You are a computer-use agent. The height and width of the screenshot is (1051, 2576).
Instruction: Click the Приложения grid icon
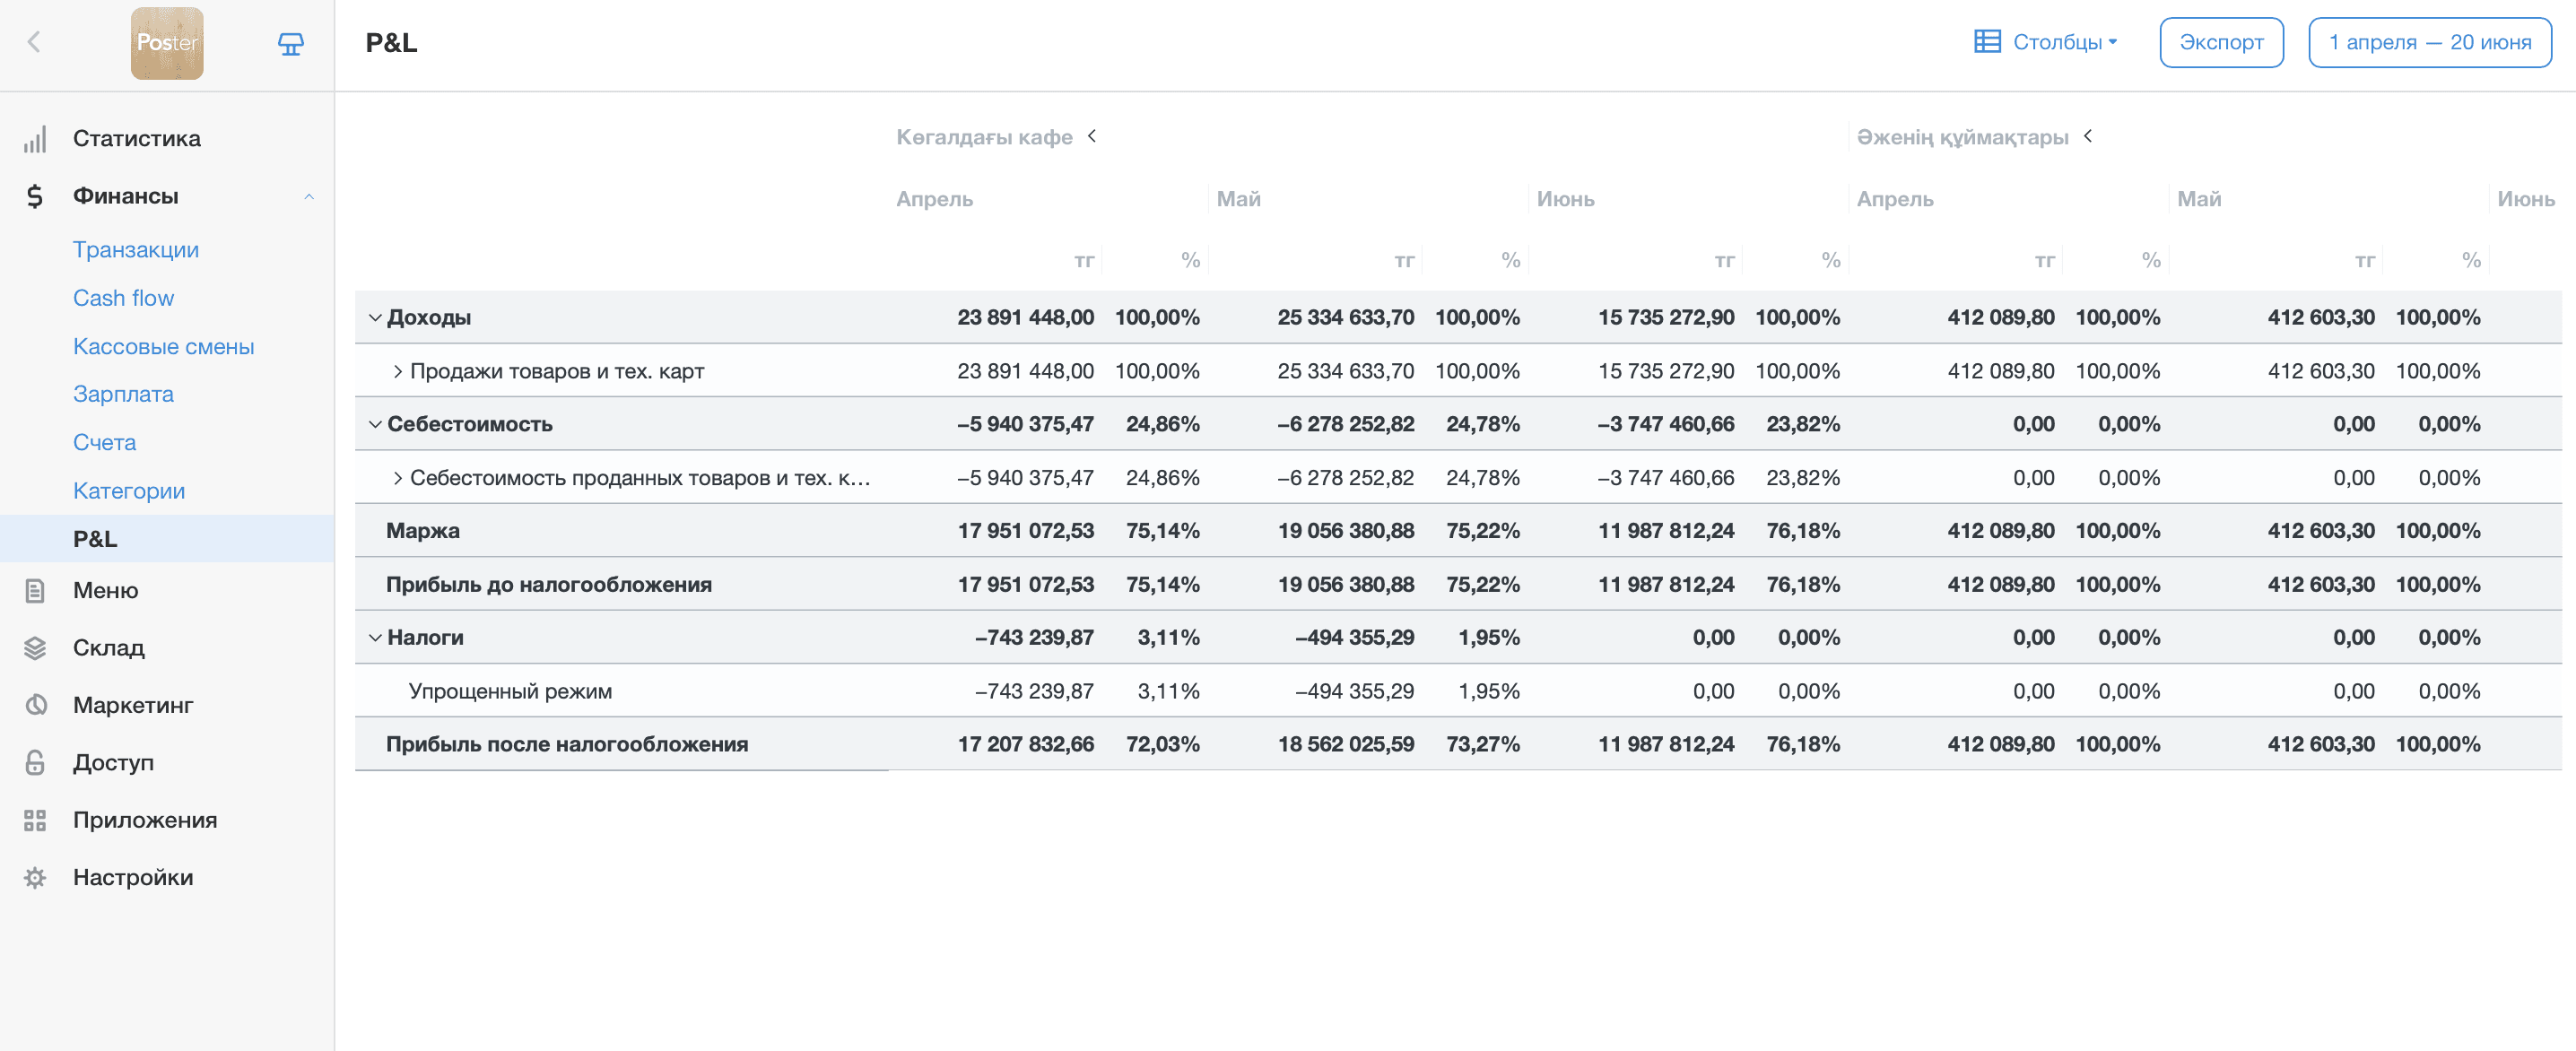[x=35, y=820]
